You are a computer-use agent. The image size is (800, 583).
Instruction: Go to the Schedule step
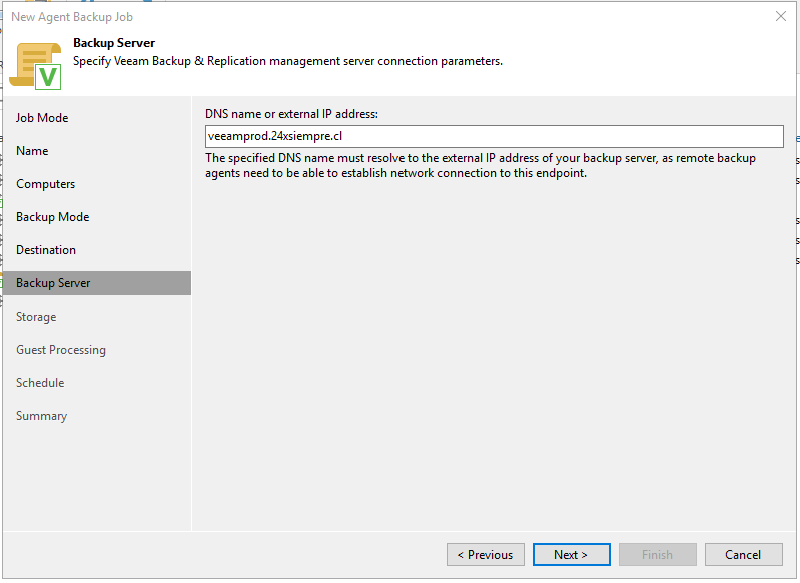40,383
